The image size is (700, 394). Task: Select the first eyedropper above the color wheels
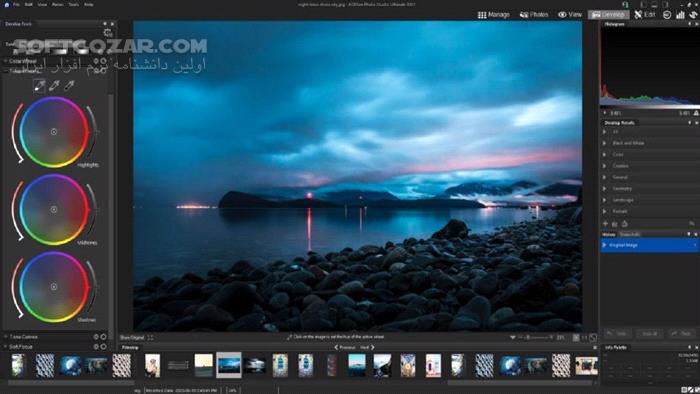click(x=40, y=85)
